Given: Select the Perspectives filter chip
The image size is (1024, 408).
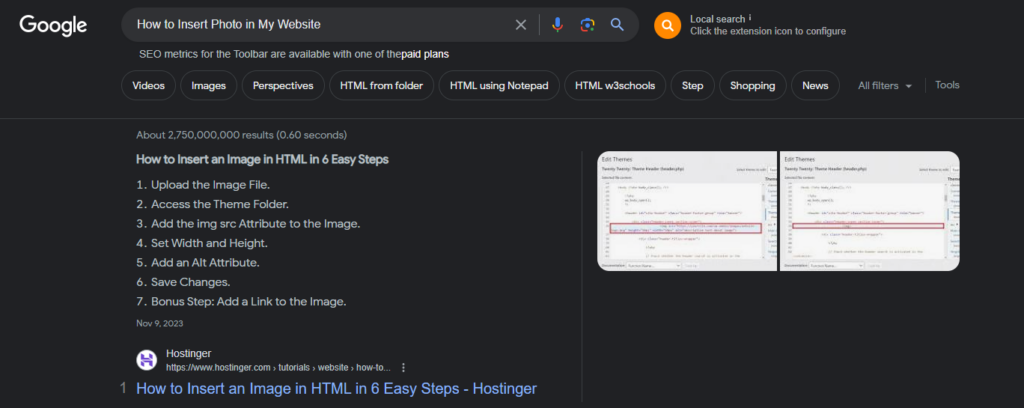Looking at the screenshot, I should pyautogui.click(x=283, y=86).
